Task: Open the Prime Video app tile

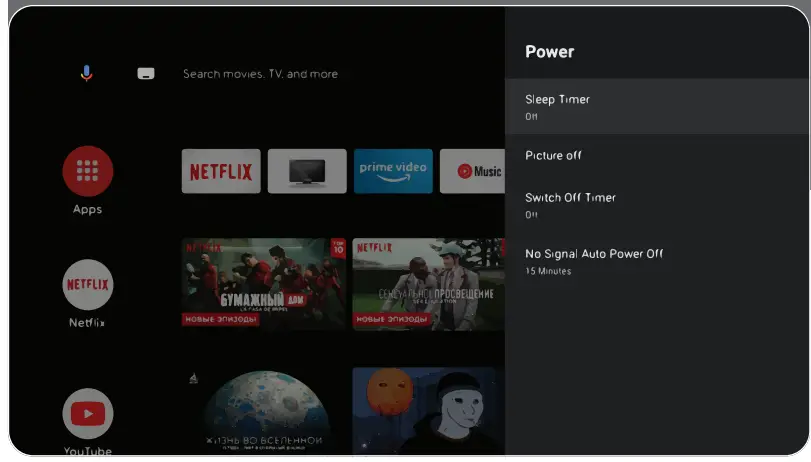Action: 393,171
